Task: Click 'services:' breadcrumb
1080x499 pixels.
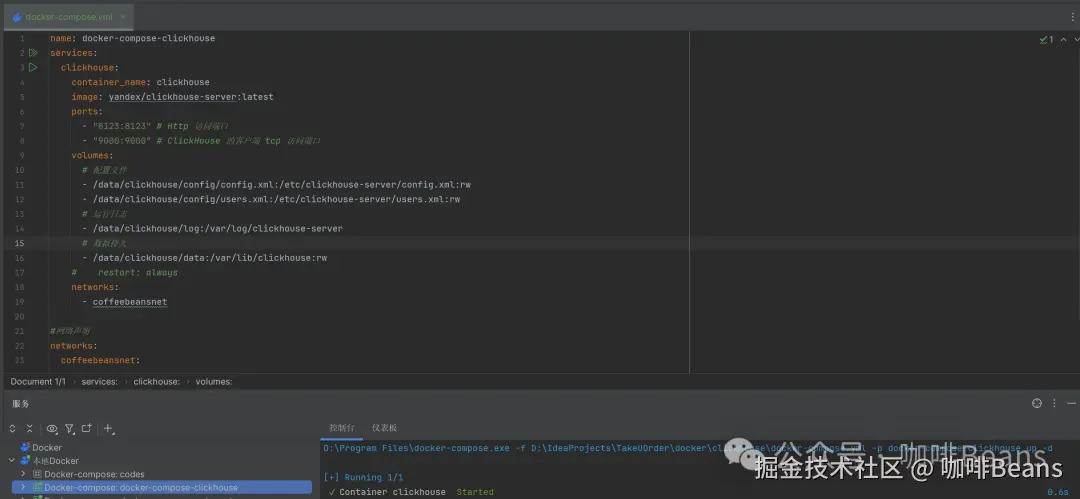Action: [x=100, y=382]
